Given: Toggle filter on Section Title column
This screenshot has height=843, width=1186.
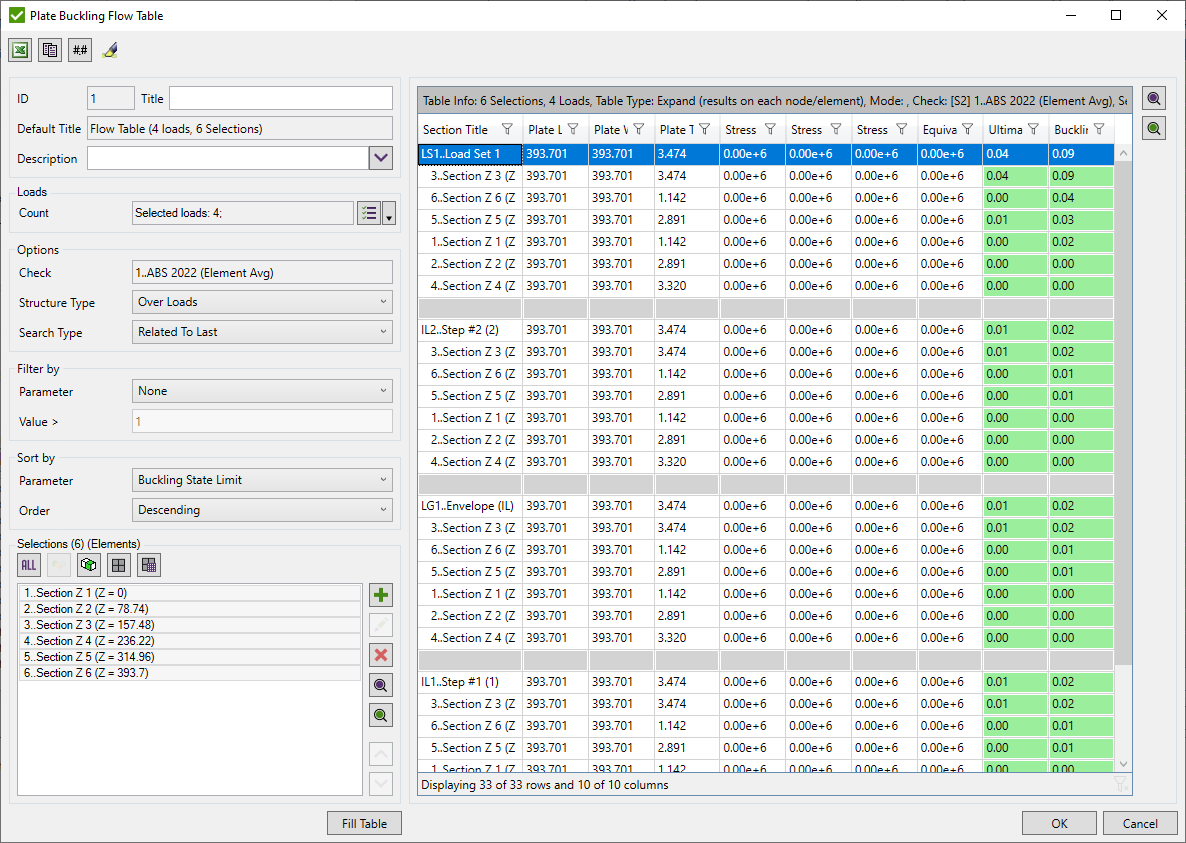Looking at the screenshot, I should pyautogui.click(x=510, y=129).
